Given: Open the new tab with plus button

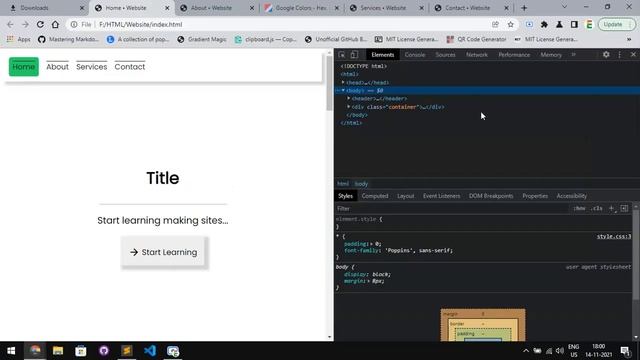Looking at the screenshot, I should click(x=524, y=8).
